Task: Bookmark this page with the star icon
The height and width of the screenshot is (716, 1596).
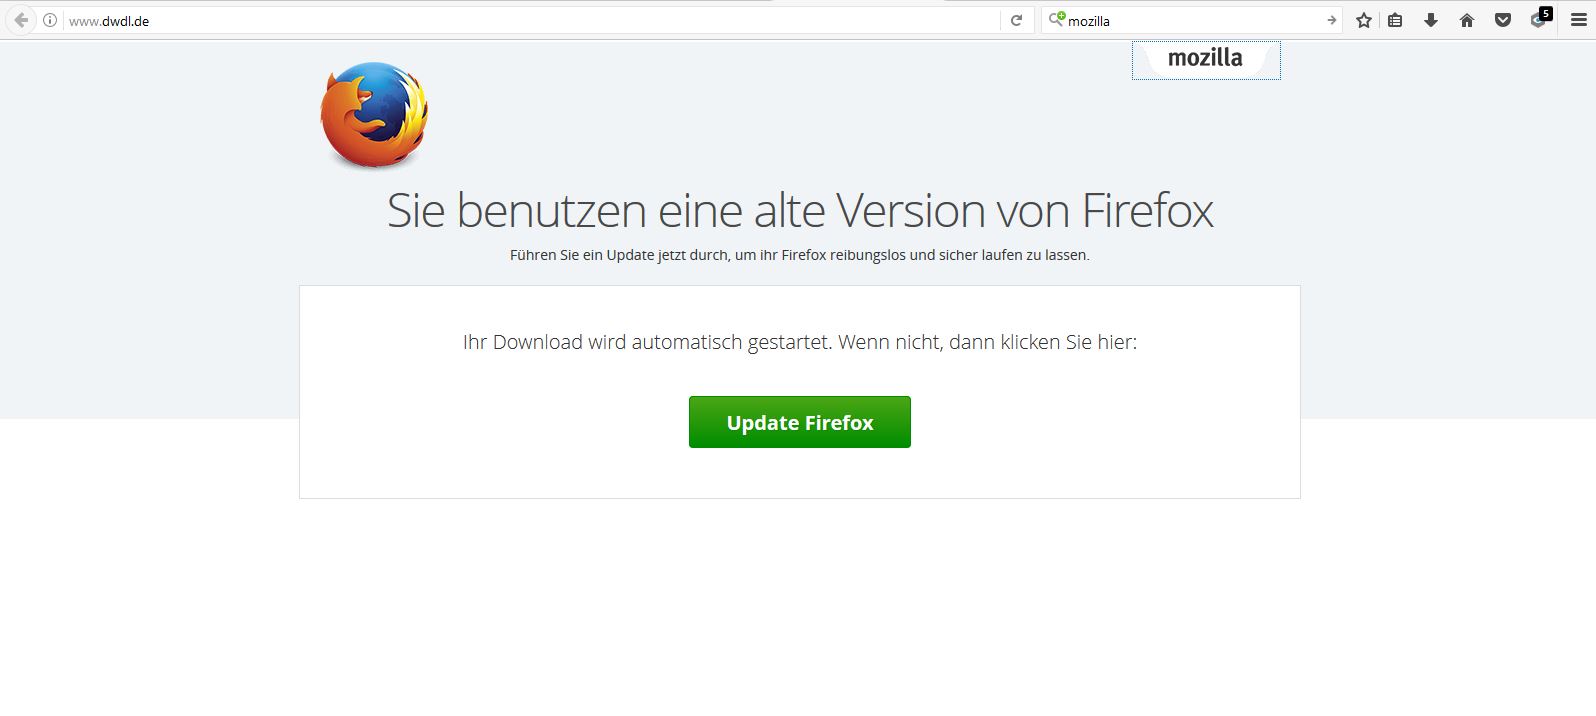Action: (x=1364, y=20)
